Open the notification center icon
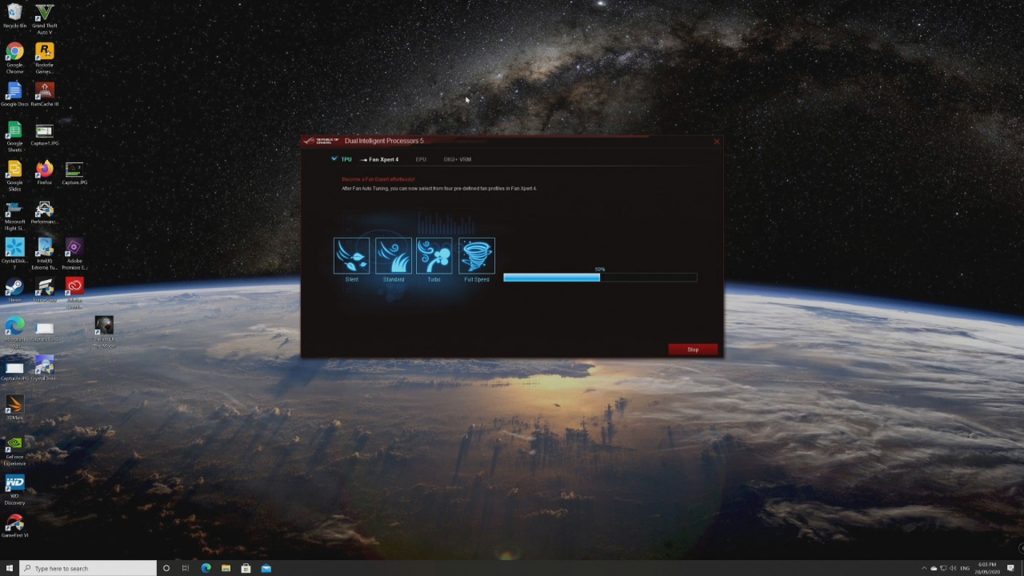The image size is (1024, 576). pos(1011,568)
